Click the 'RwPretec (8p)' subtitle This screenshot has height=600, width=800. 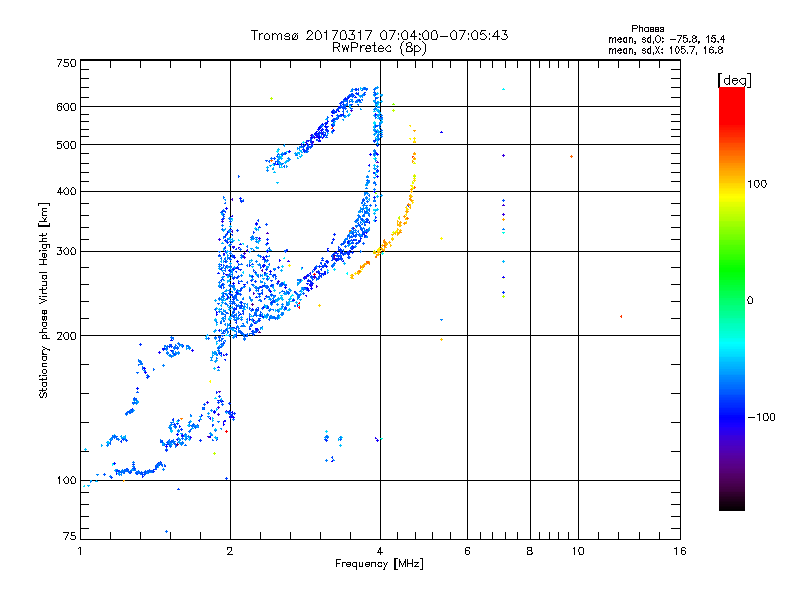coord(379,48)
